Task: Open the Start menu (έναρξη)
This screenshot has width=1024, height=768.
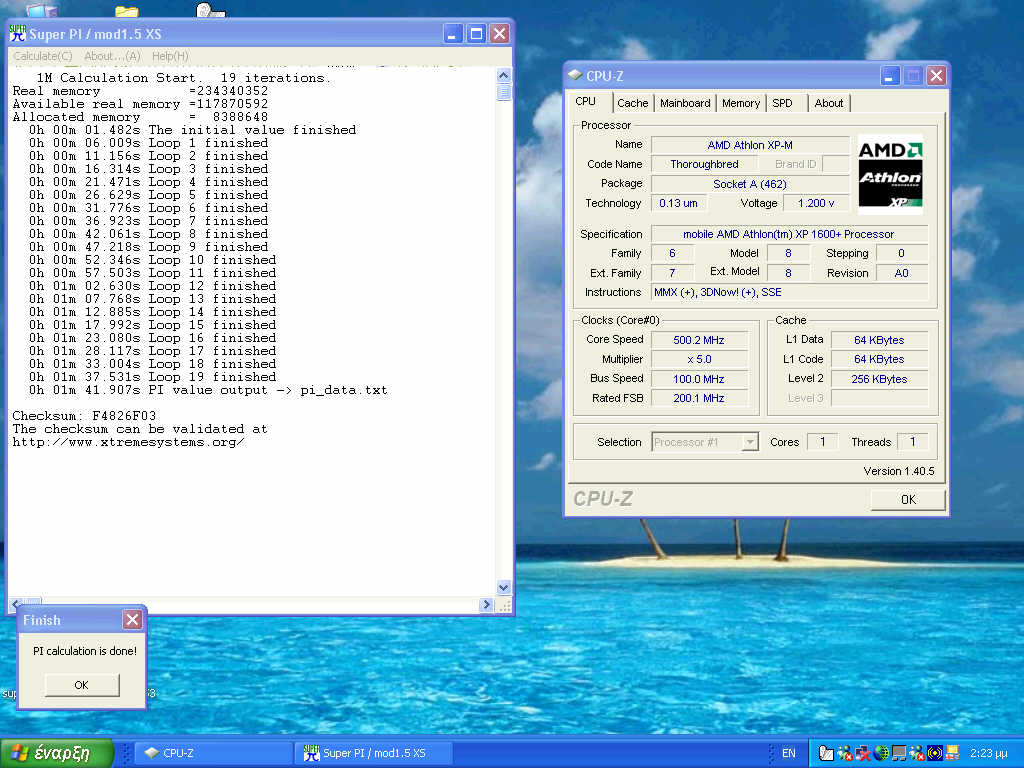Action: [57, 753]
